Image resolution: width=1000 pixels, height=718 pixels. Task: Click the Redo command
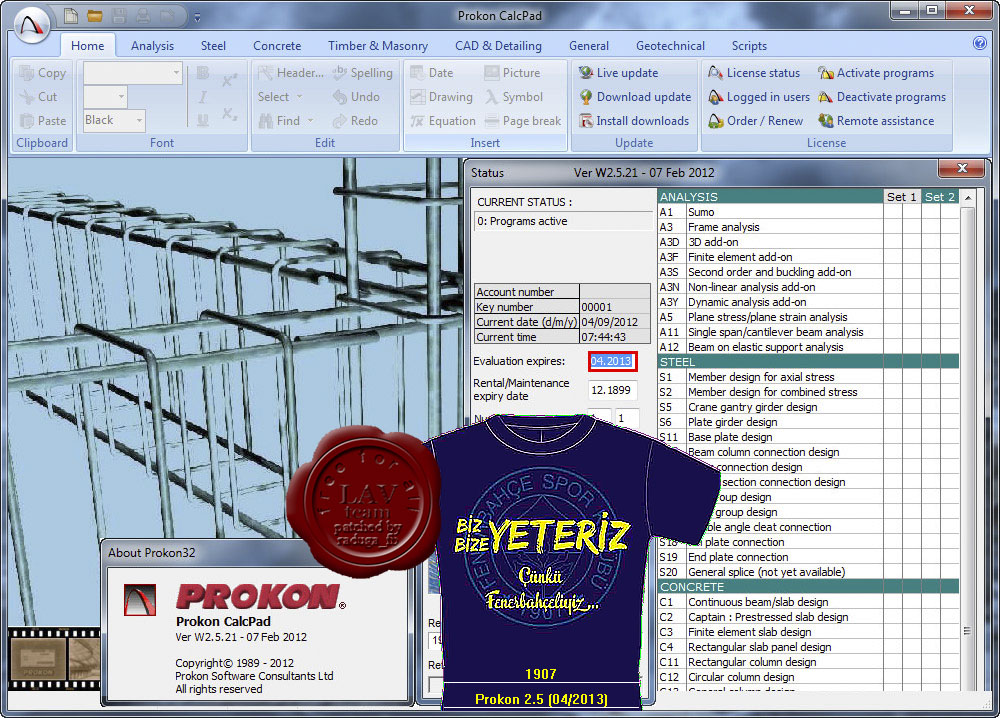point(355,121)
